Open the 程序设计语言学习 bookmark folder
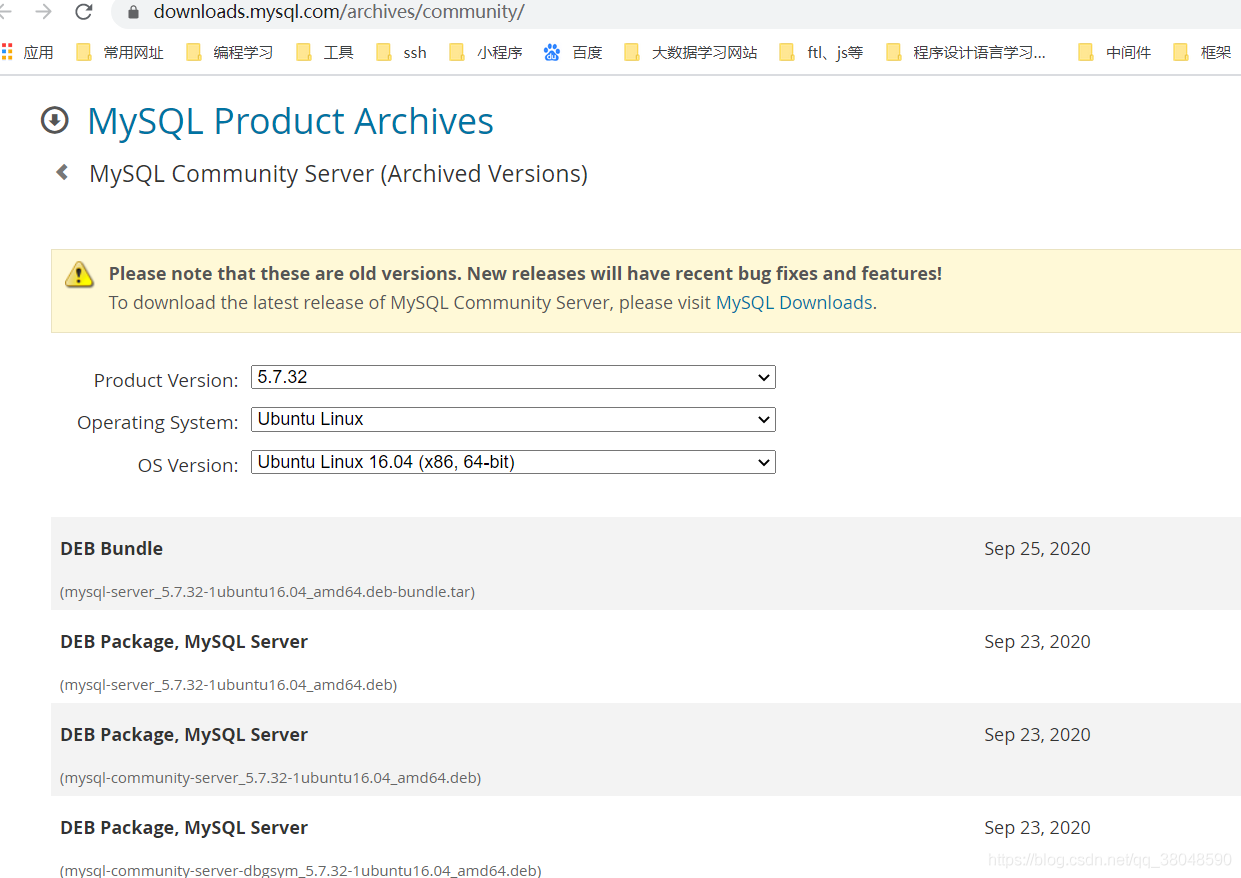Viewport: 1241px width, 878px height. tap(966, 52)
